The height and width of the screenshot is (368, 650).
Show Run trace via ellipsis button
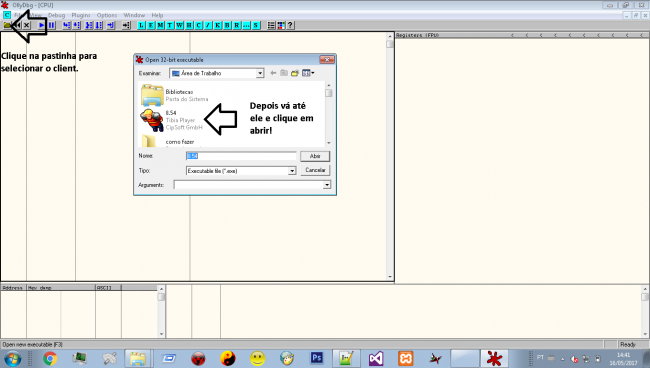[x=246, y=25]
